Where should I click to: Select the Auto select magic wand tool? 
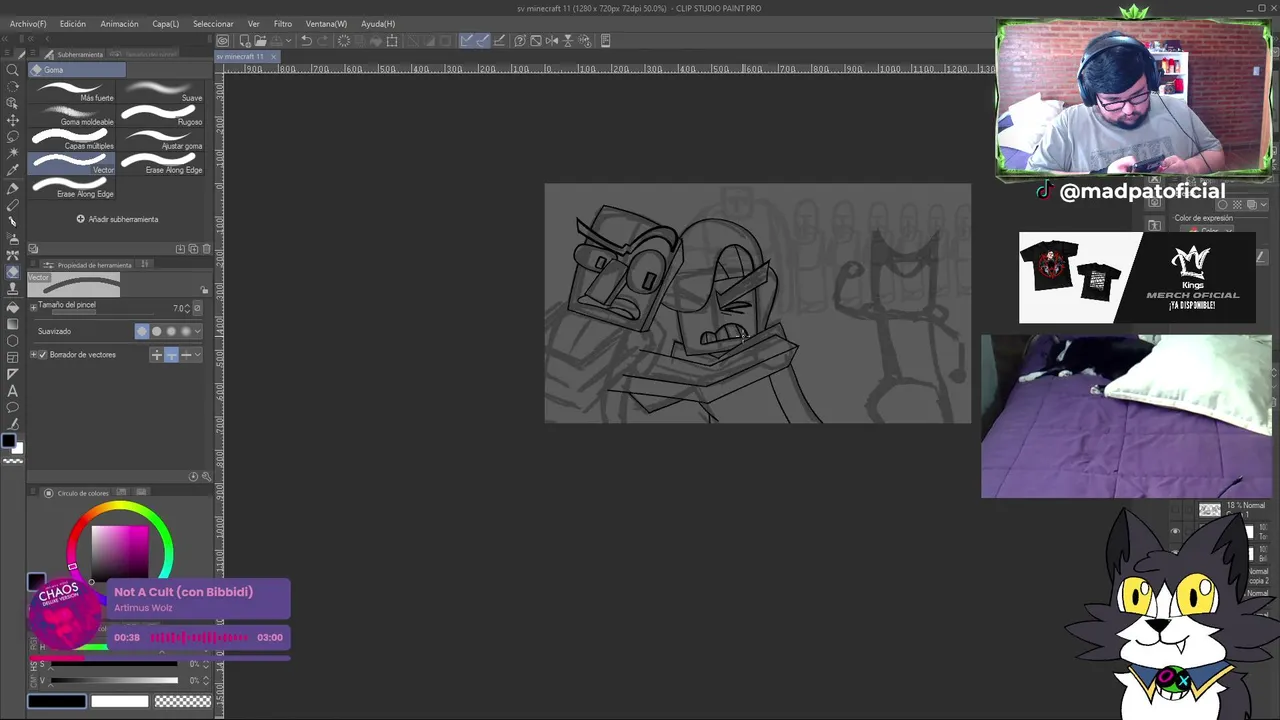[13, 154]
